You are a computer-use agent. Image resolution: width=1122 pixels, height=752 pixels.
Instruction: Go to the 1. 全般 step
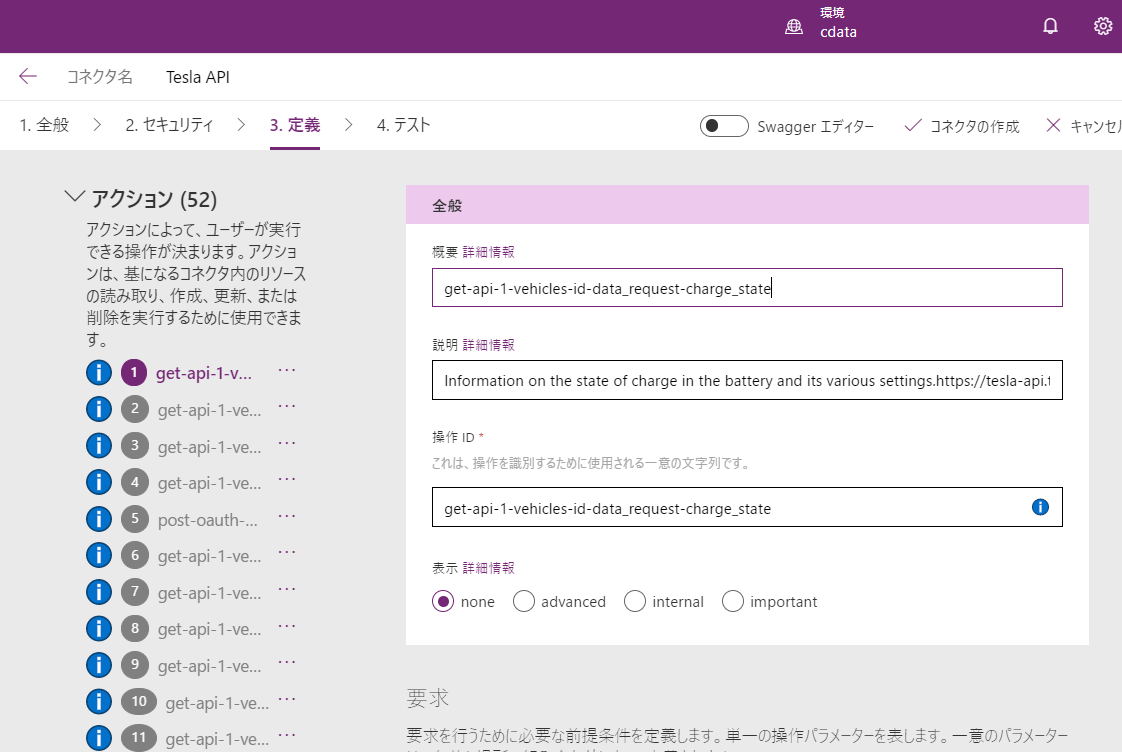click(44, 125)
